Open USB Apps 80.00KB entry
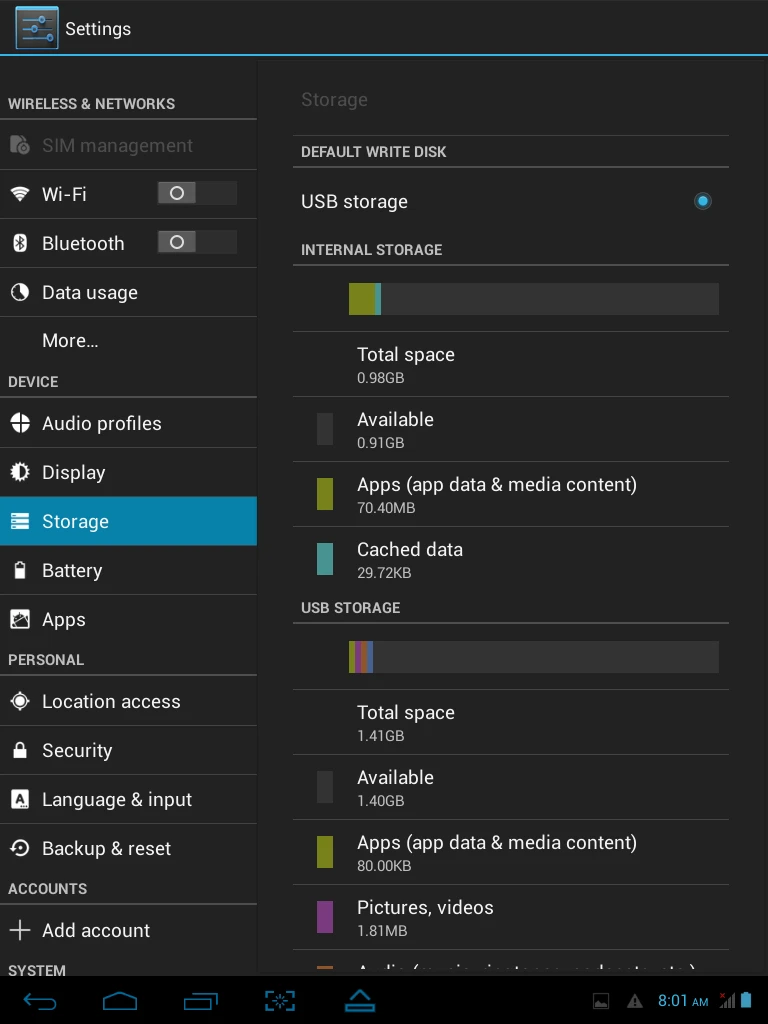 tap(511, 852)
